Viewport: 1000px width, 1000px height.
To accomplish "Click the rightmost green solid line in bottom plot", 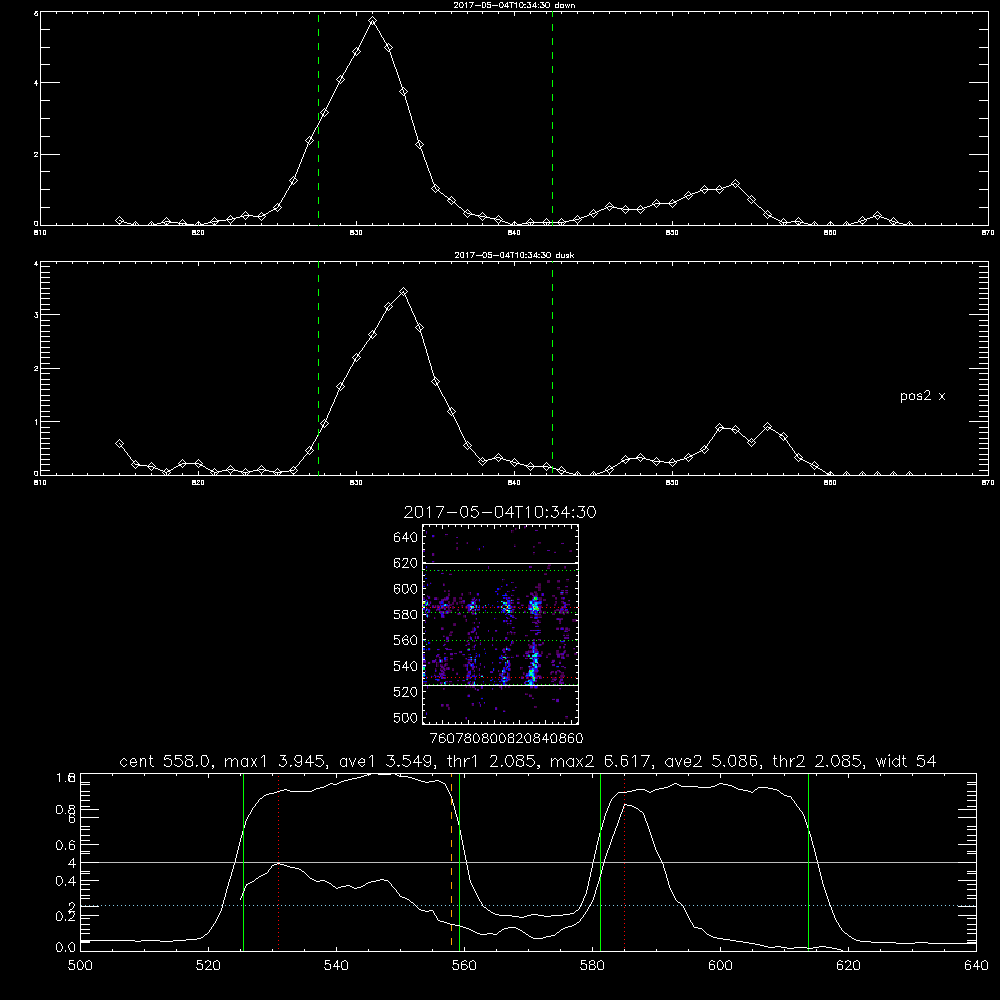I will pyautogui.click(x=808, y=862).
